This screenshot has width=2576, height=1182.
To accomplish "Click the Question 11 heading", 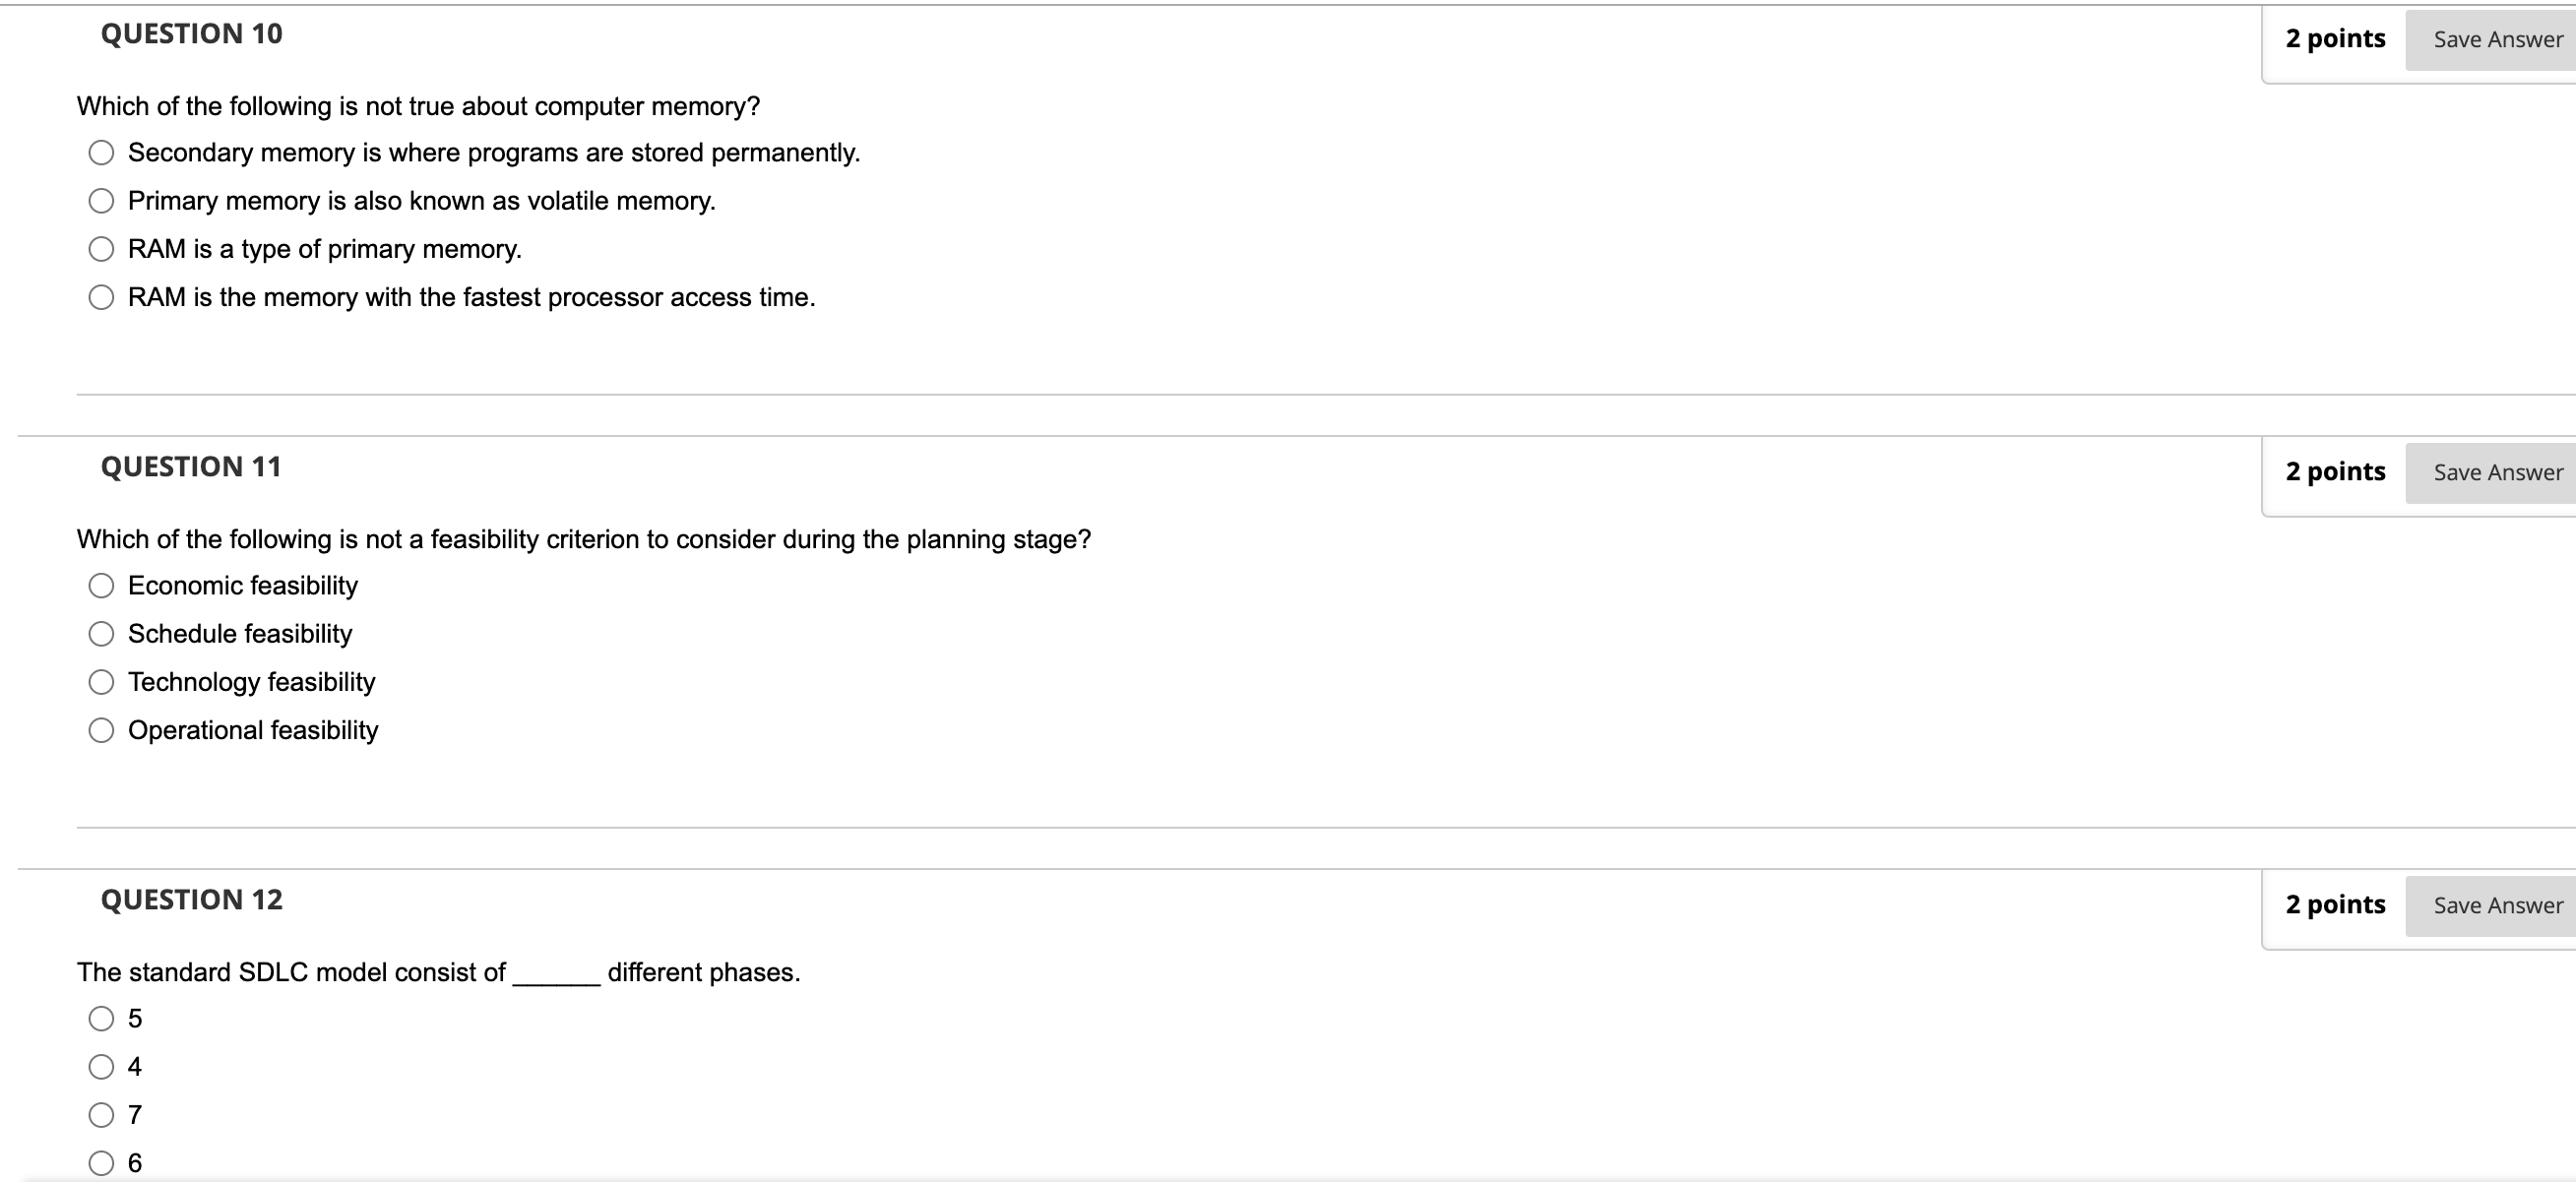I will point(192,467).
